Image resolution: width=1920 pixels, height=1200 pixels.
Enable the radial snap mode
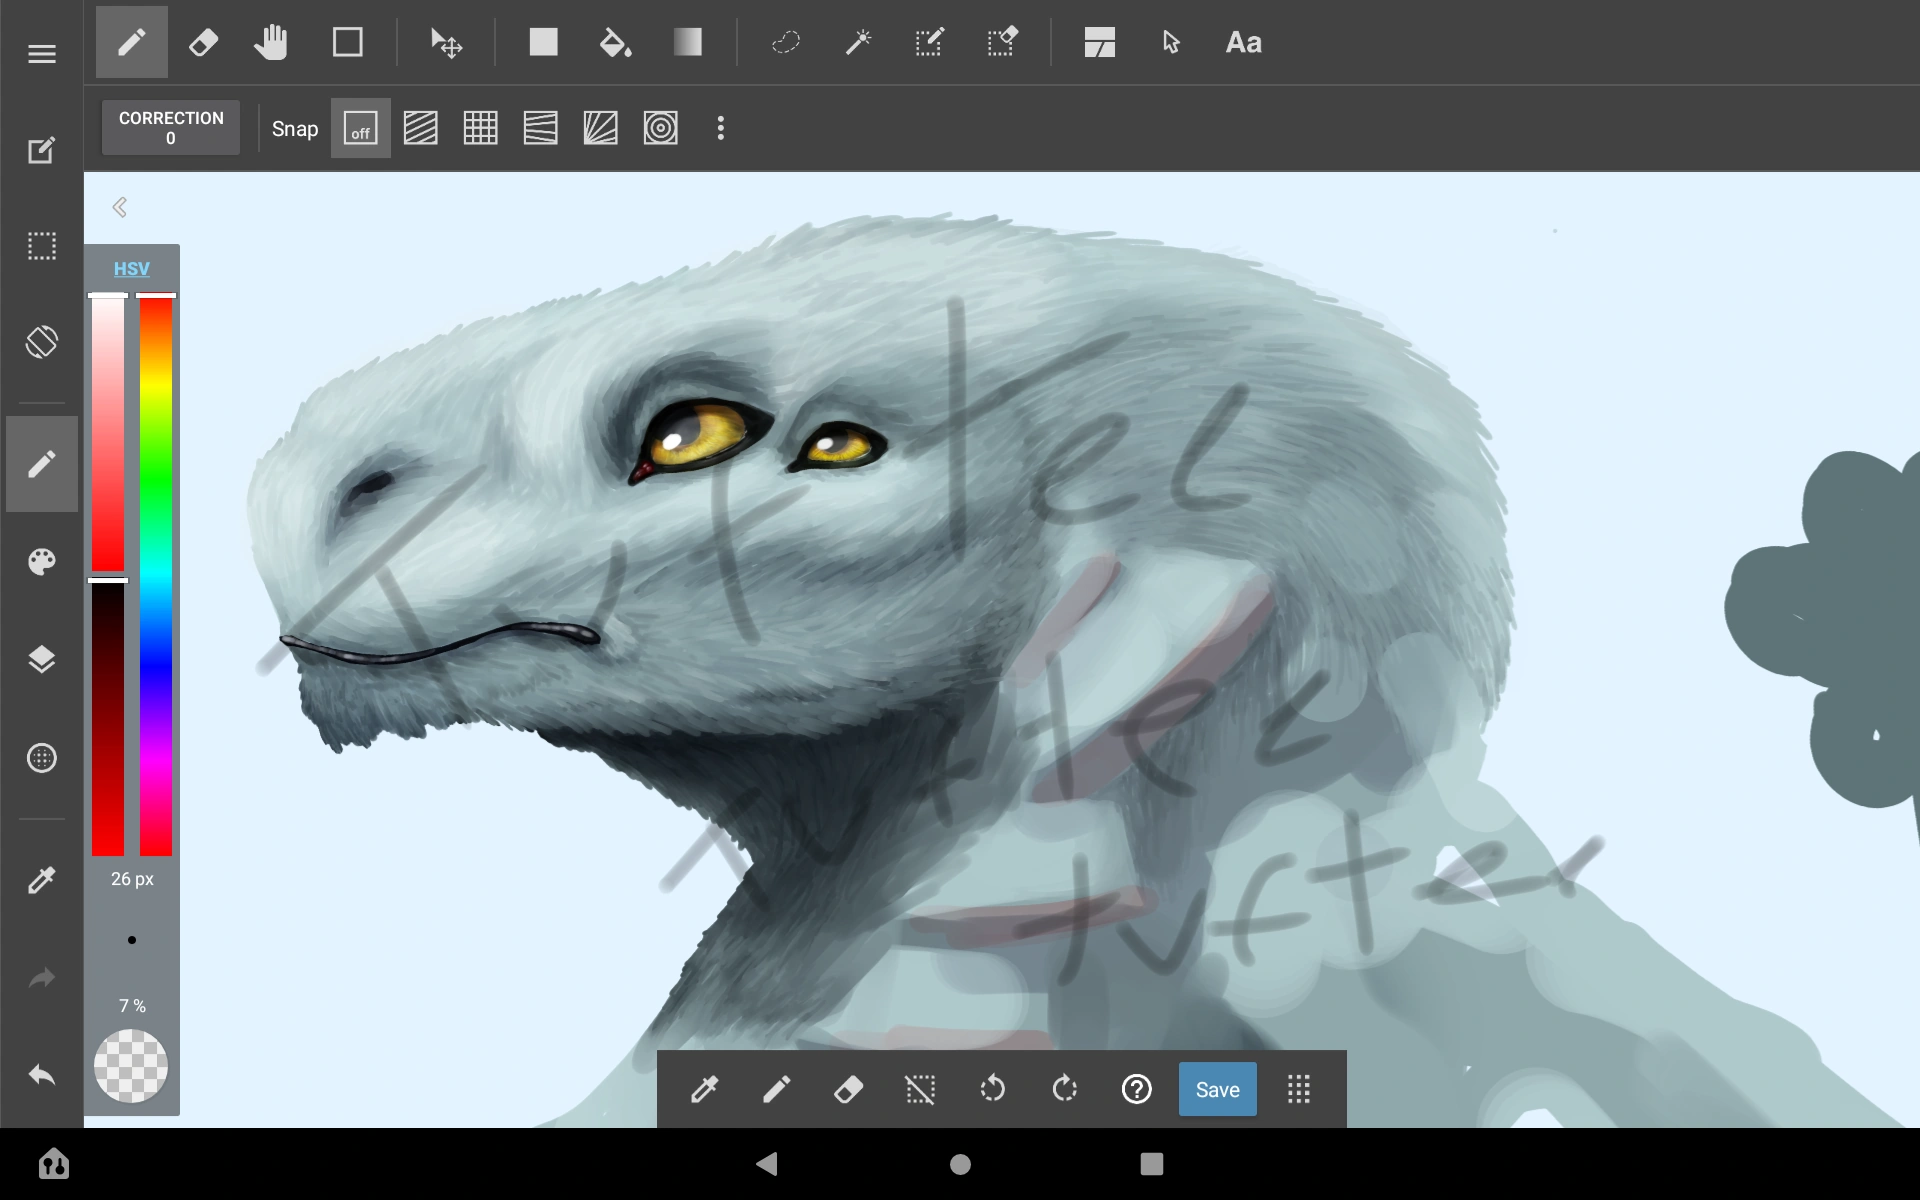[661, 128]
